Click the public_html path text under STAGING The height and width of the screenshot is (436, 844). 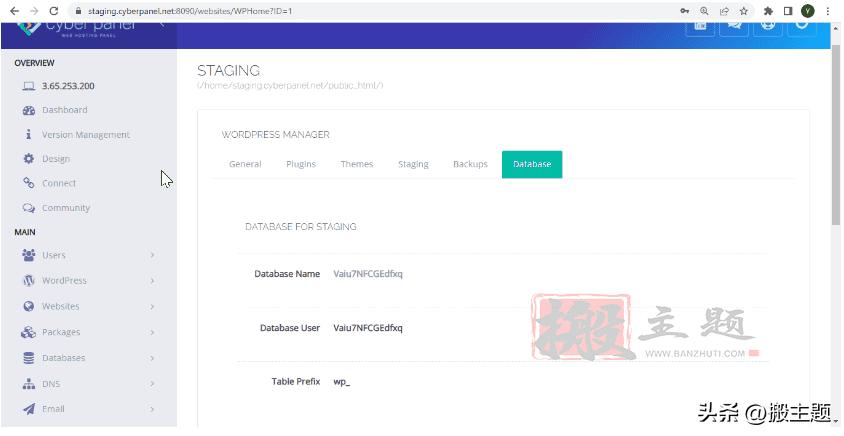point(290,86)
